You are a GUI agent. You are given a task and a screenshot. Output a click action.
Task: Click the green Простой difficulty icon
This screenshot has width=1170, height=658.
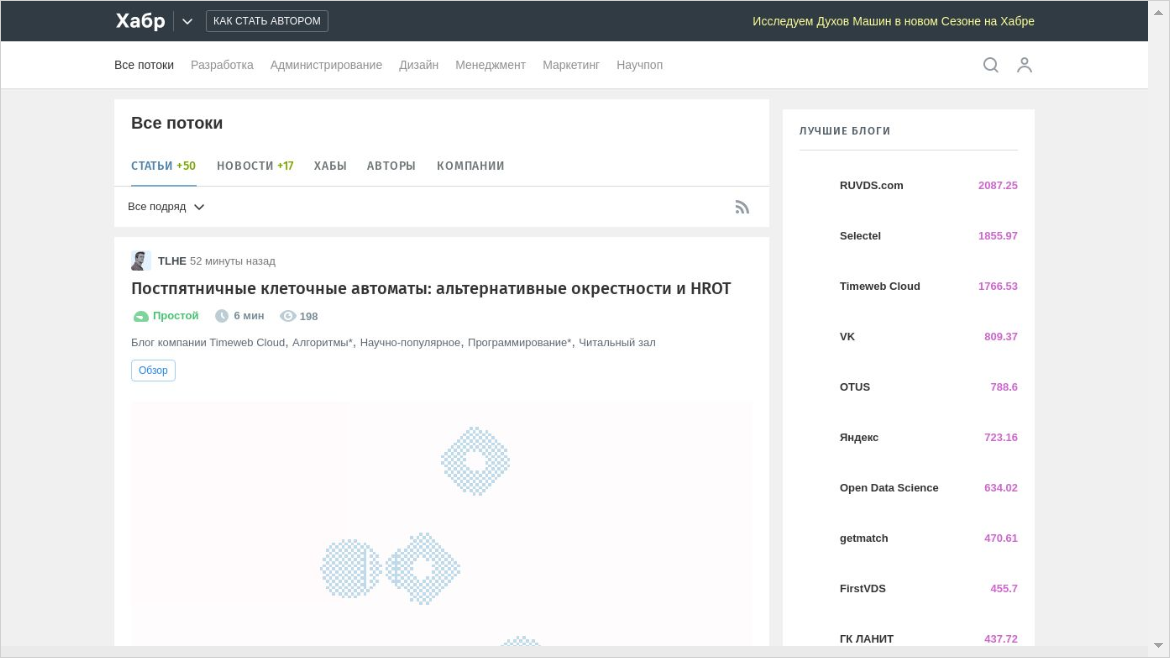tap(140, 316)
